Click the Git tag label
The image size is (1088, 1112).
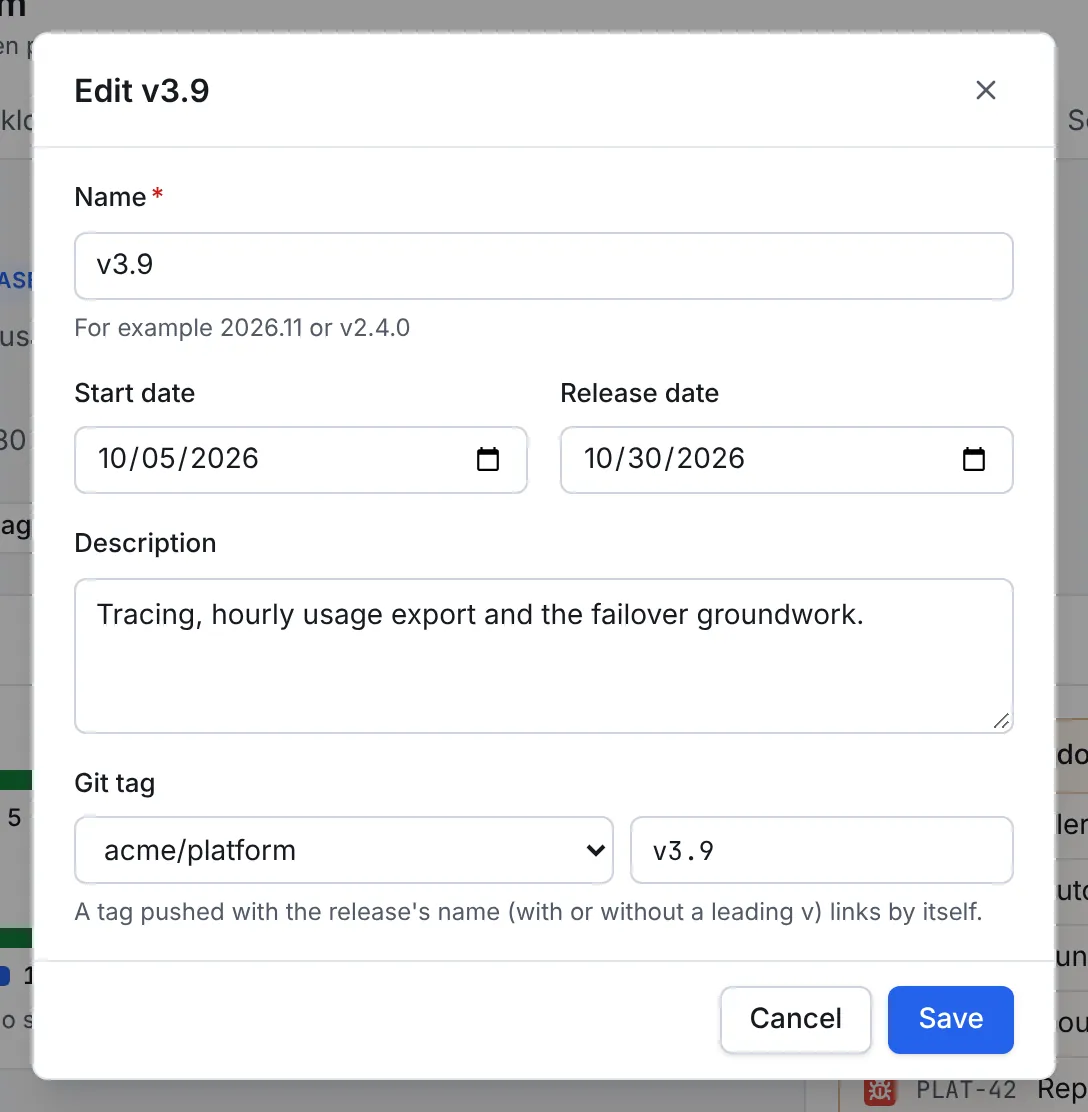115,783
